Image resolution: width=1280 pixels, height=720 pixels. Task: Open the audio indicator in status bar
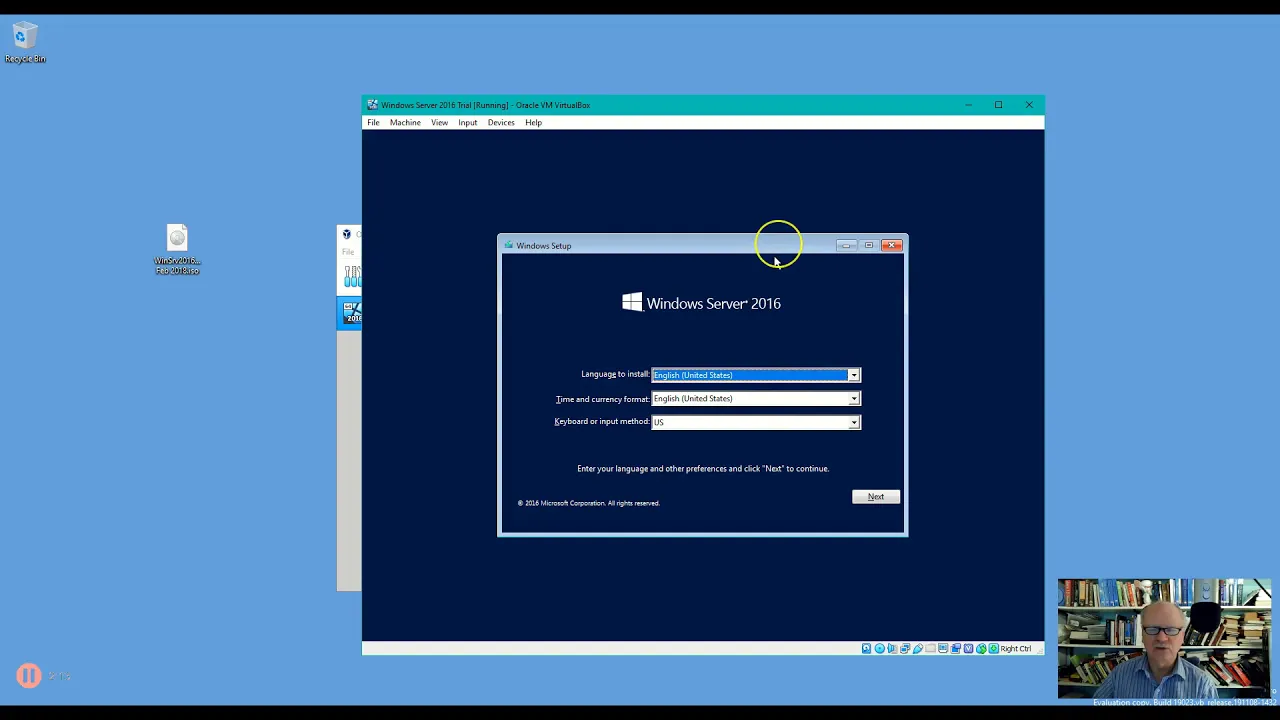[x=892, y=649]
